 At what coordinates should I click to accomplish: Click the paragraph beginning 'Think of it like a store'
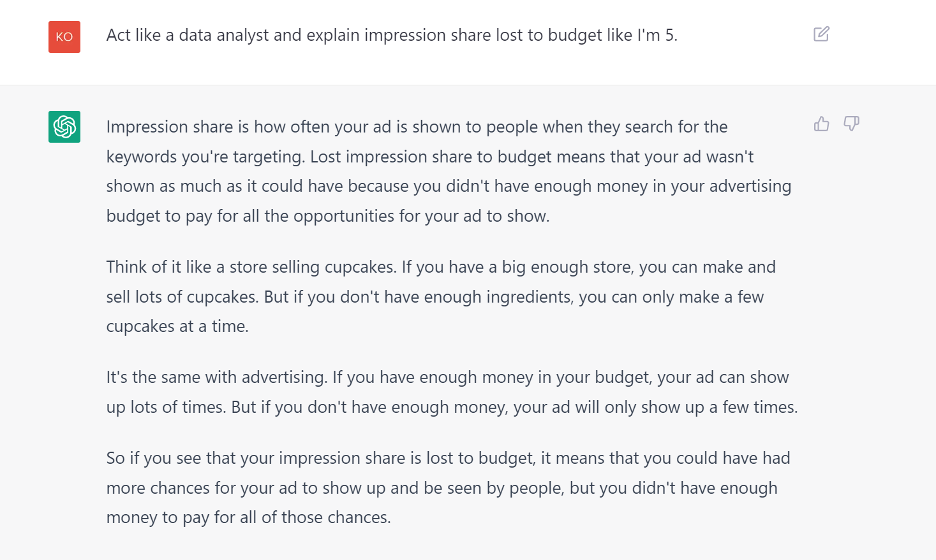click(441, 297)
